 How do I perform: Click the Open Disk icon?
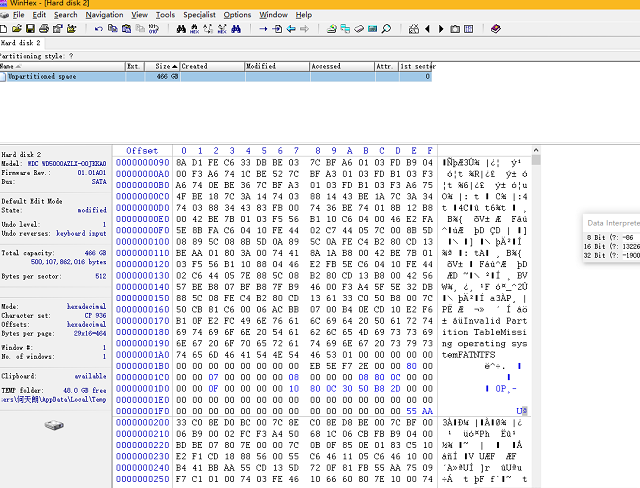331,29
